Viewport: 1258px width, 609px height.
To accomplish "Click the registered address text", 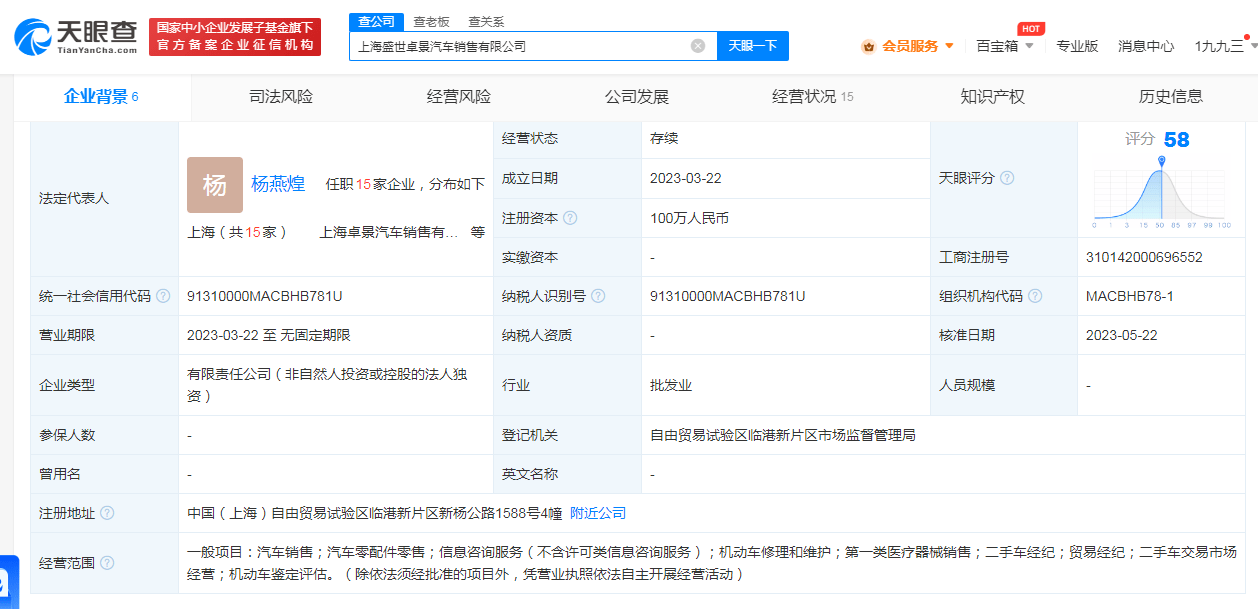I will point(375,513).
